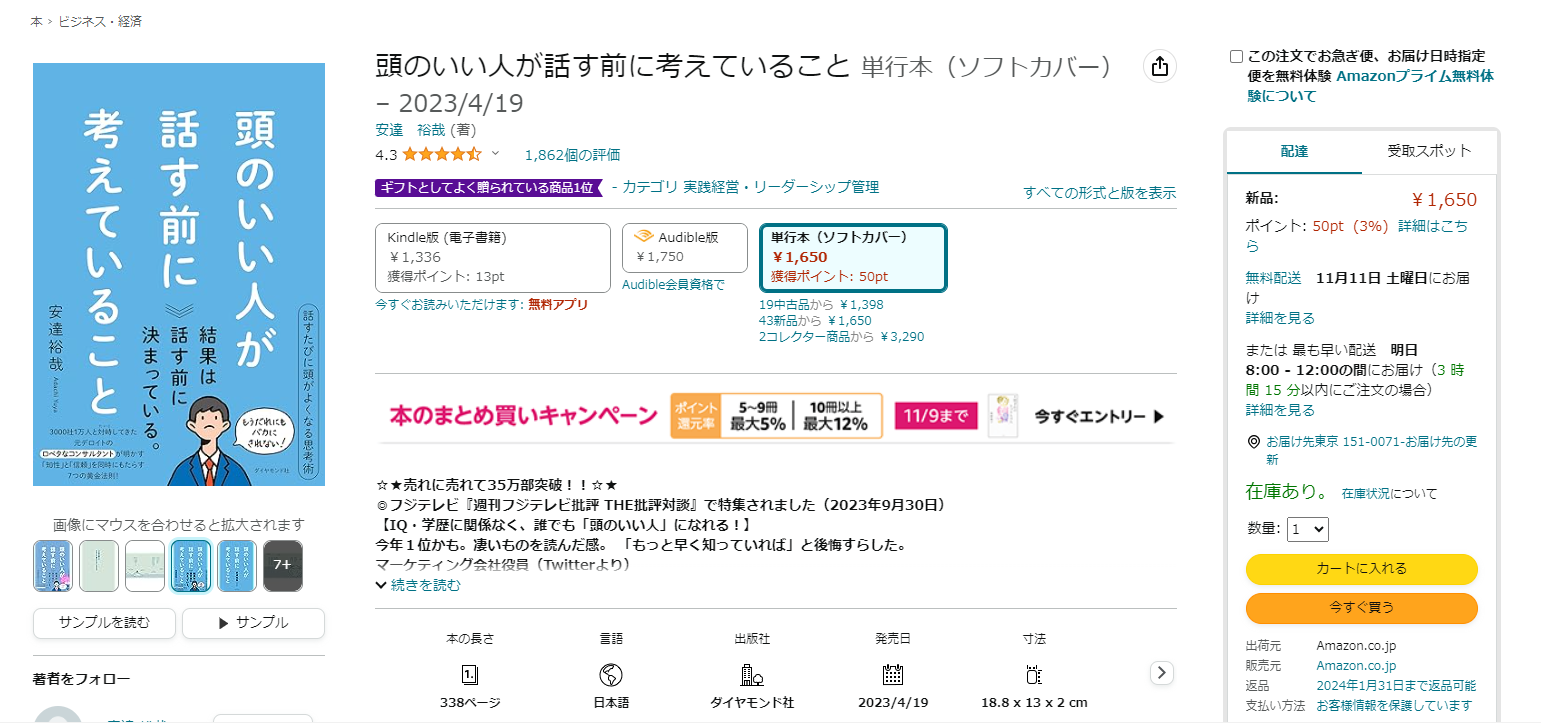Select the second thumbnail image
Viewport: 1541px width, 723px height.
tap(99, 566)
